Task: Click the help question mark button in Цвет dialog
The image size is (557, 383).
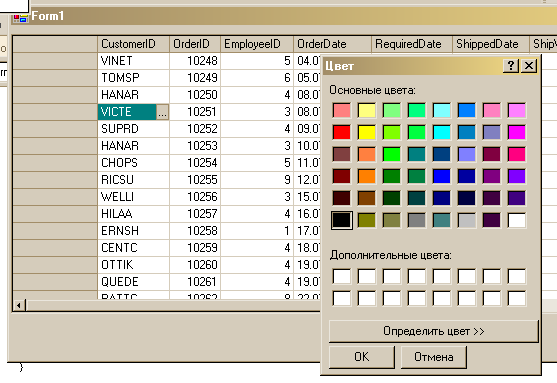Action: [510, 66]
